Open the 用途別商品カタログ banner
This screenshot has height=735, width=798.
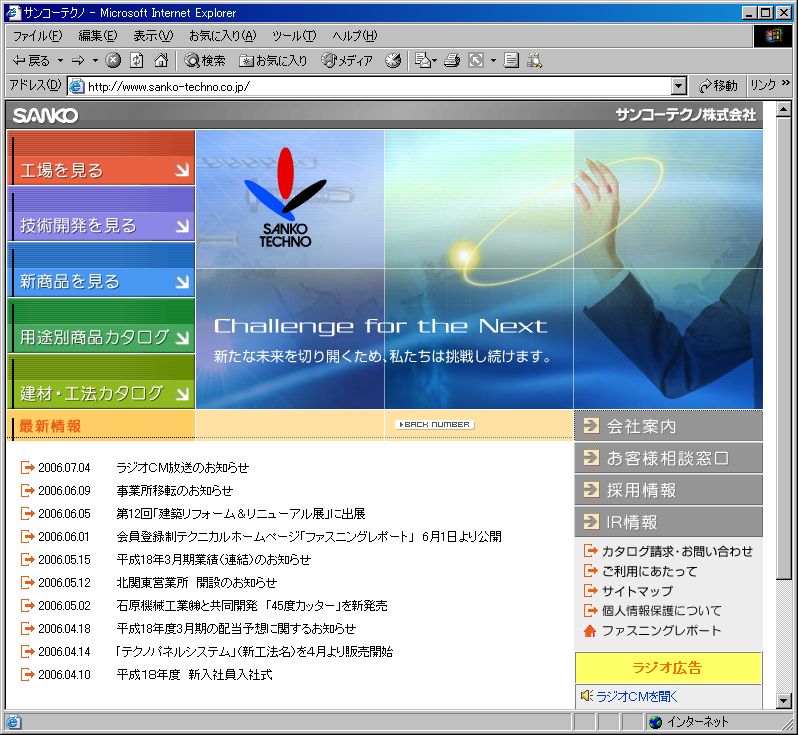point(101,326)
